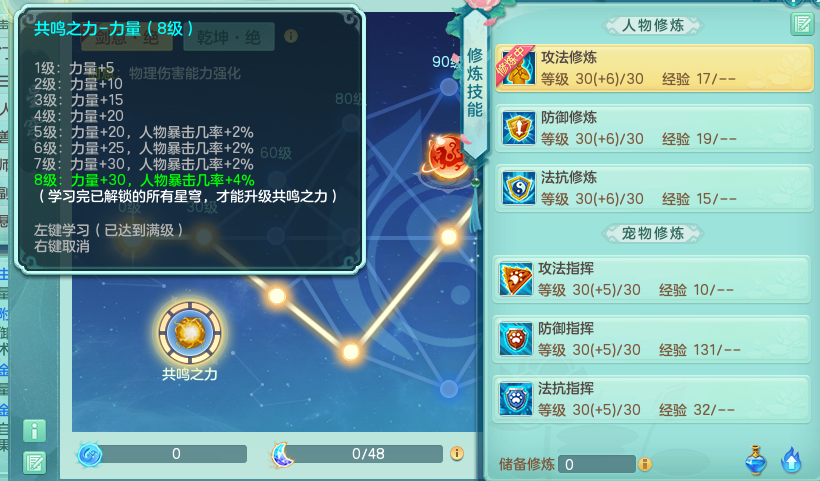820x481 pixels.
Task: Click the info icon next to 0/48 bar
Action: pyautogui.click(x=457, y=453)
